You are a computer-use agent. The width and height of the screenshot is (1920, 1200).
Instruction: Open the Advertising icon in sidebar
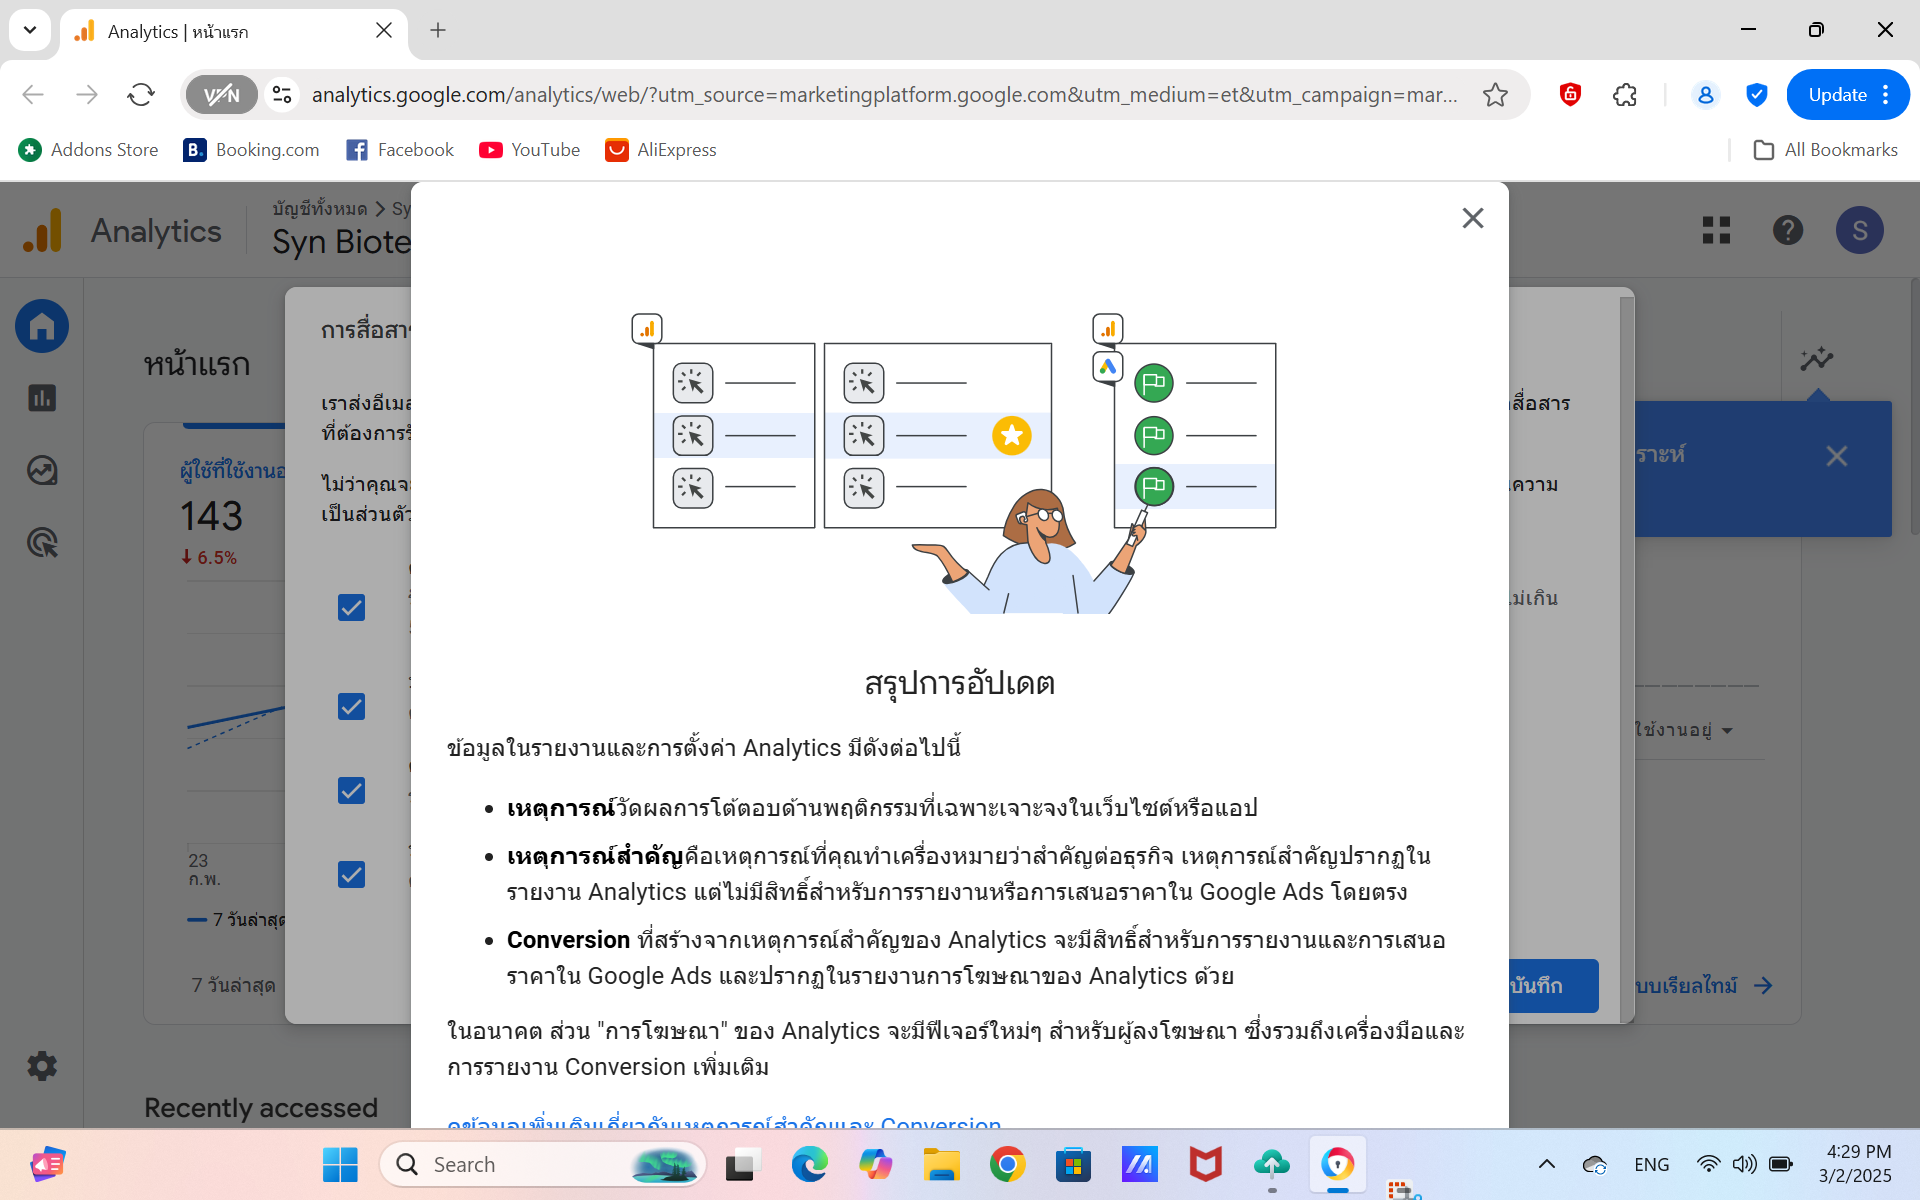[x=42, y=542]
